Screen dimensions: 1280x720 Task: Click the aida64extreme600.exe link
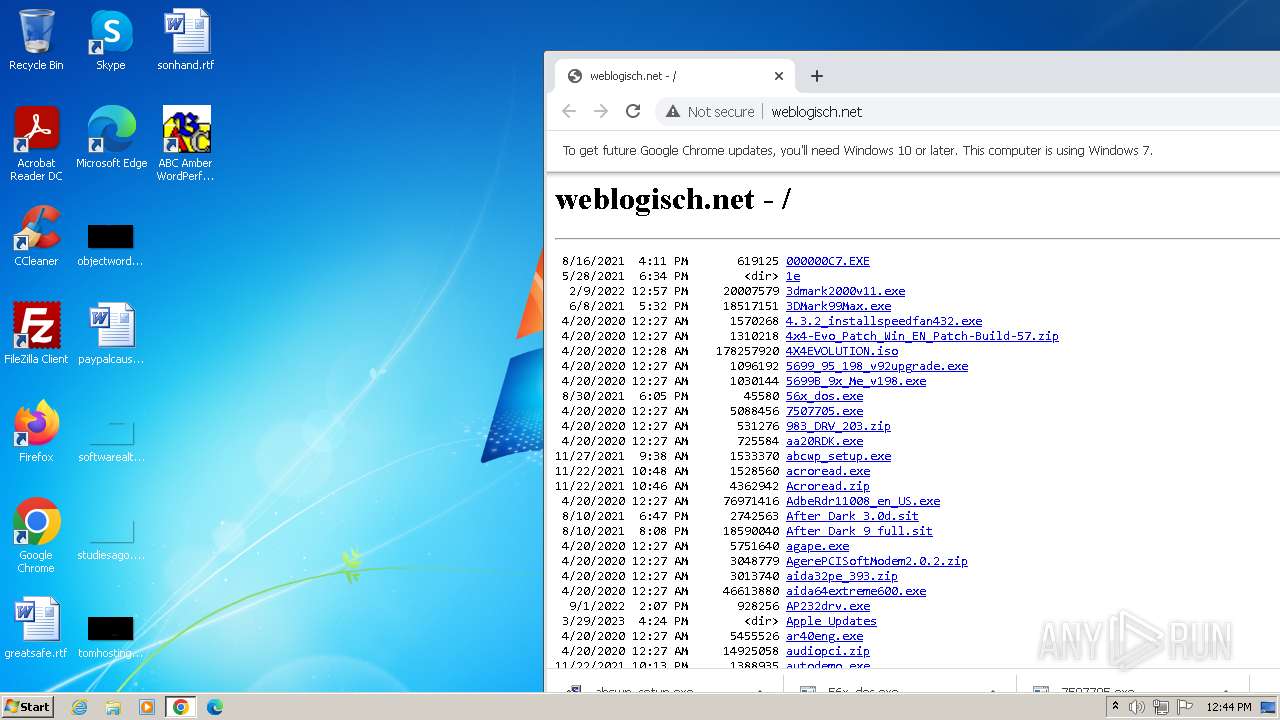(856, 591)
